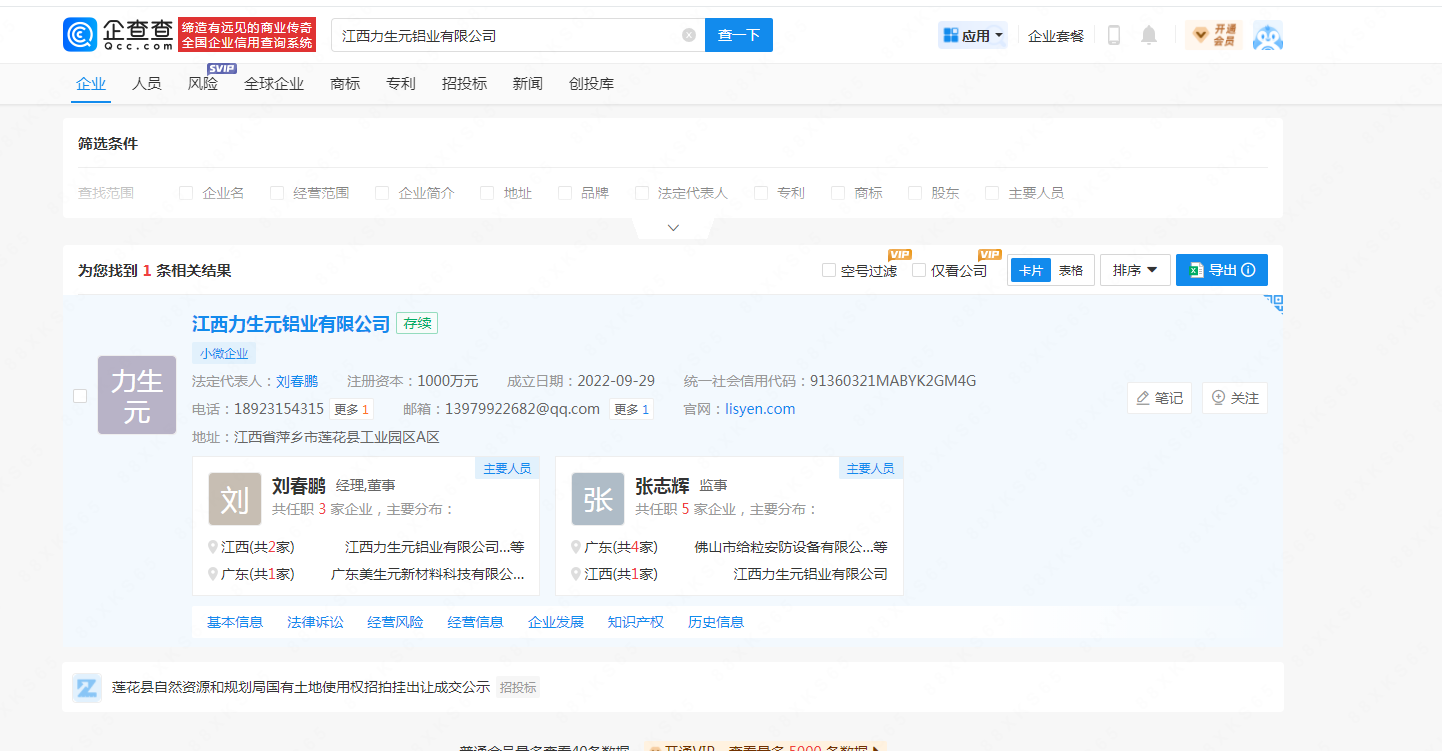Click the 刘 avatar of 刘春鹏
The image size is (1442, 751).
234,499
